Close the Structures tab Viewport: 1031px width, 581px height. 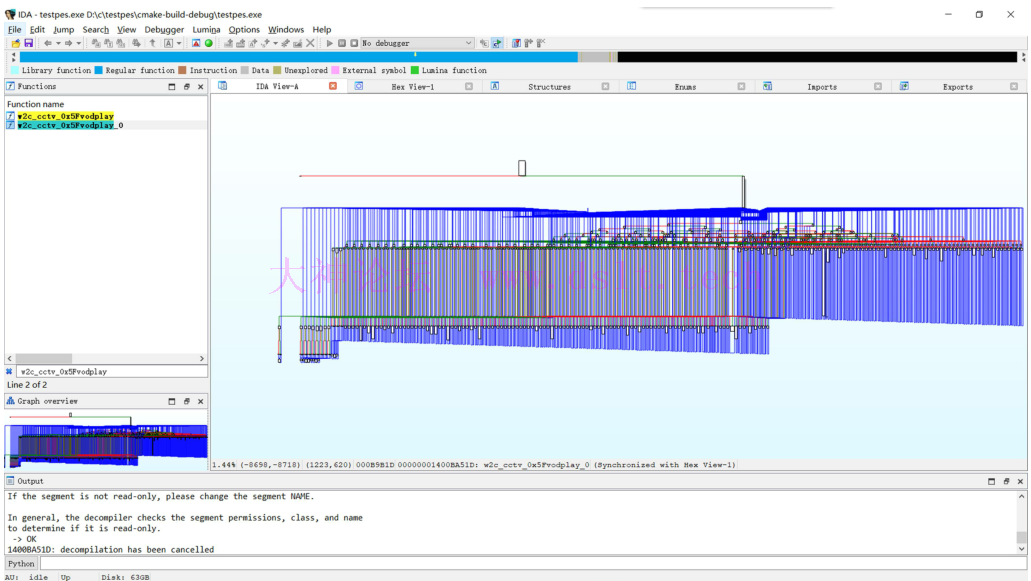(605, 86)
